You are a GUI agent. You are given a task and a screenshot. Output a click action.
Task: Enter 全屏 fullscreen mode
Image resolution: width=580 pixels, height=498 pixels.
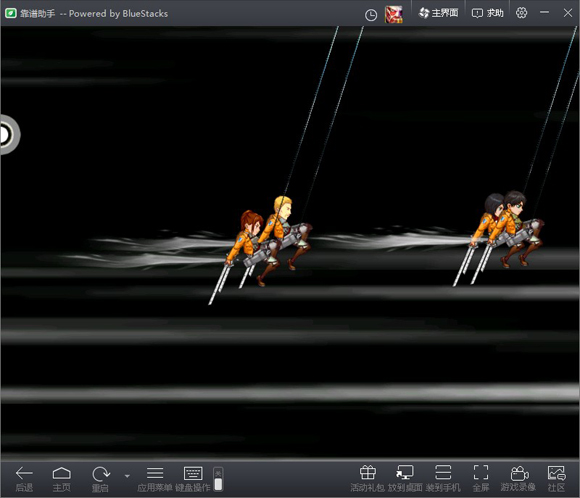point(481,479)
